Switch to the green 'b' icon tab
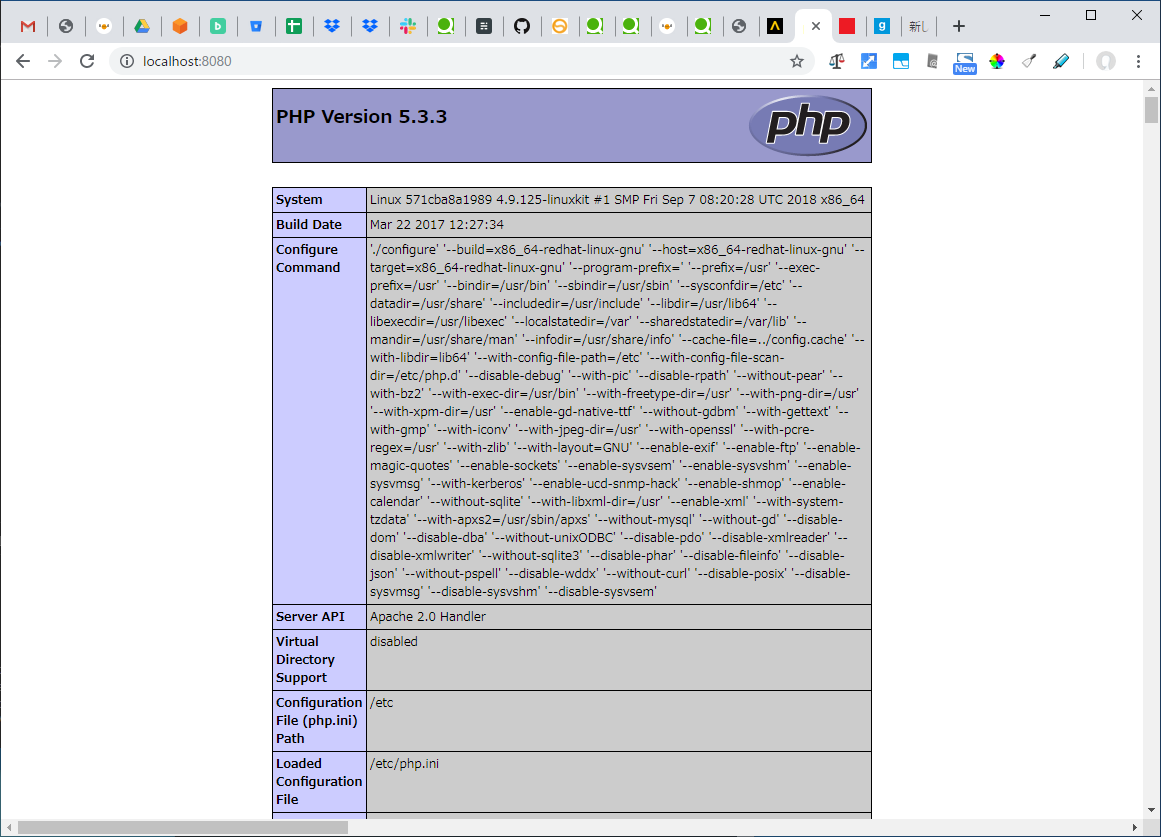The width and height of the screenshot is (1161, 837). (218, 27)
